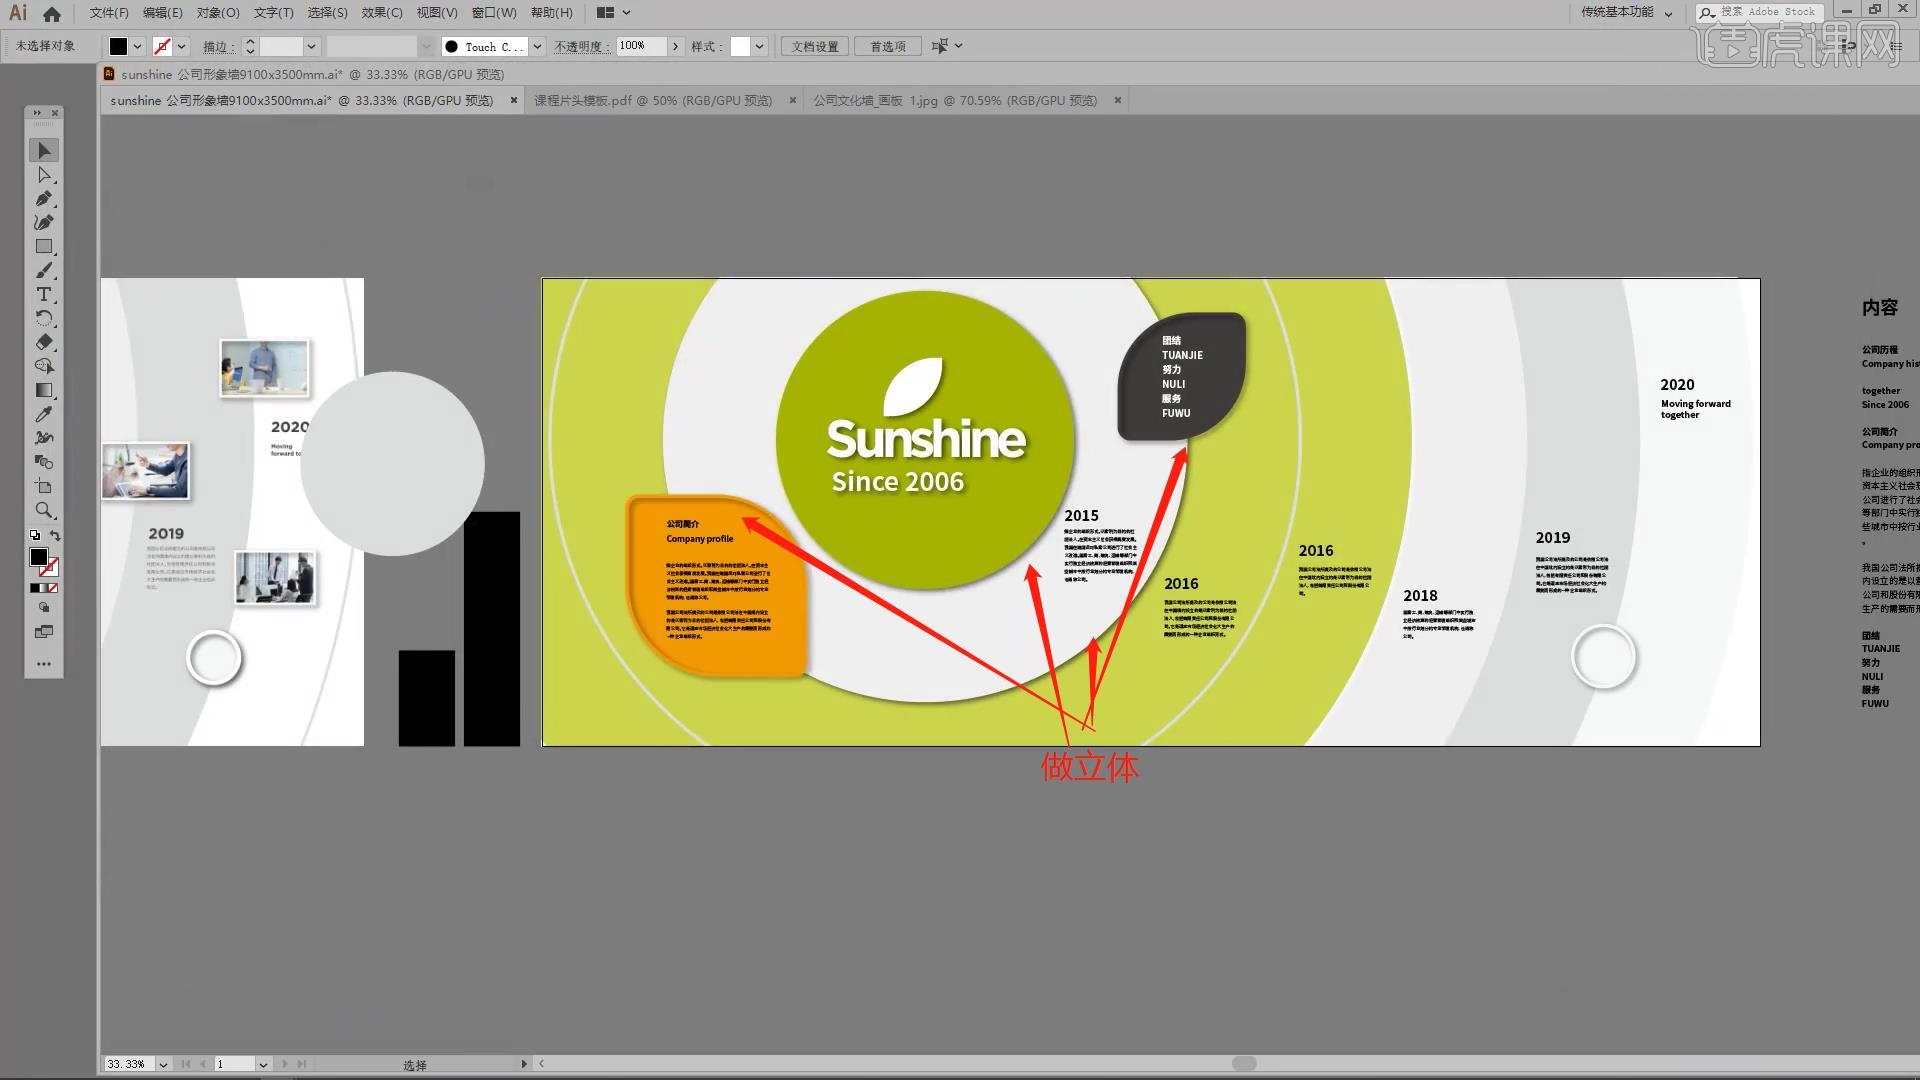The height and width of the screenshot is (1080, 1920).
Task: Select the Pen tool
Action: (x=44, y=199)
